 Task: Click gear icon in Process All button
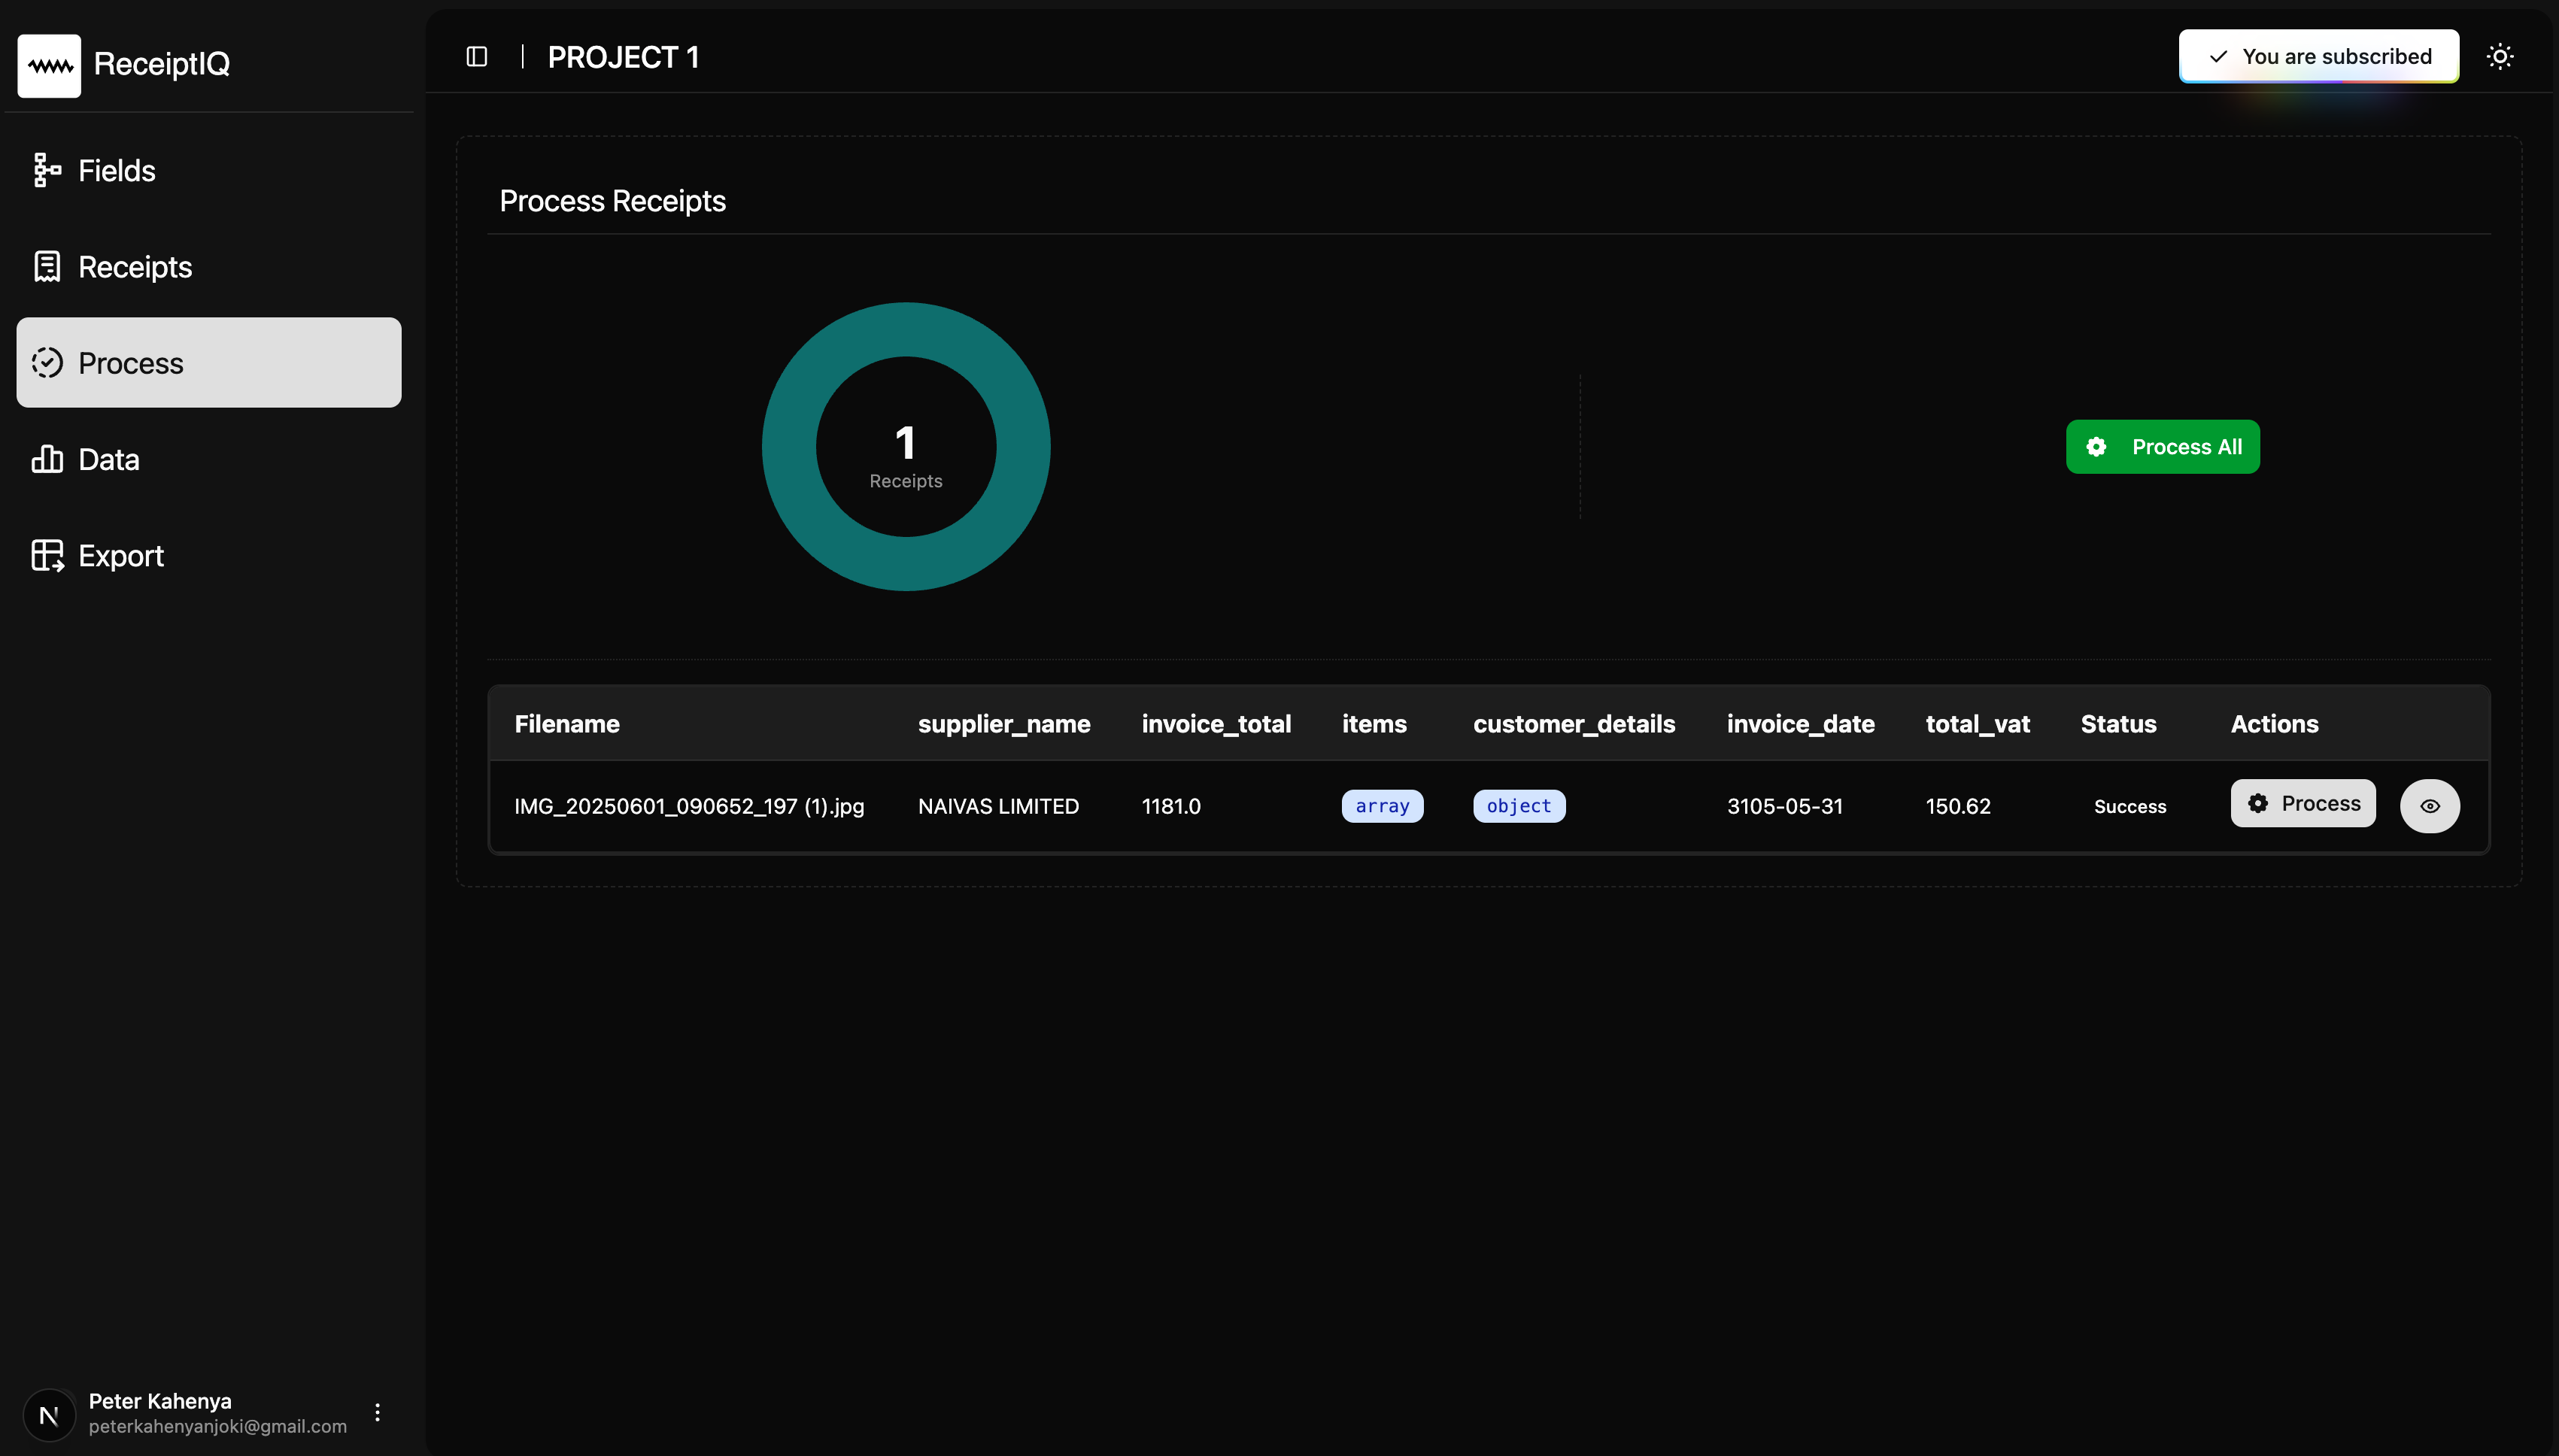2096,447
